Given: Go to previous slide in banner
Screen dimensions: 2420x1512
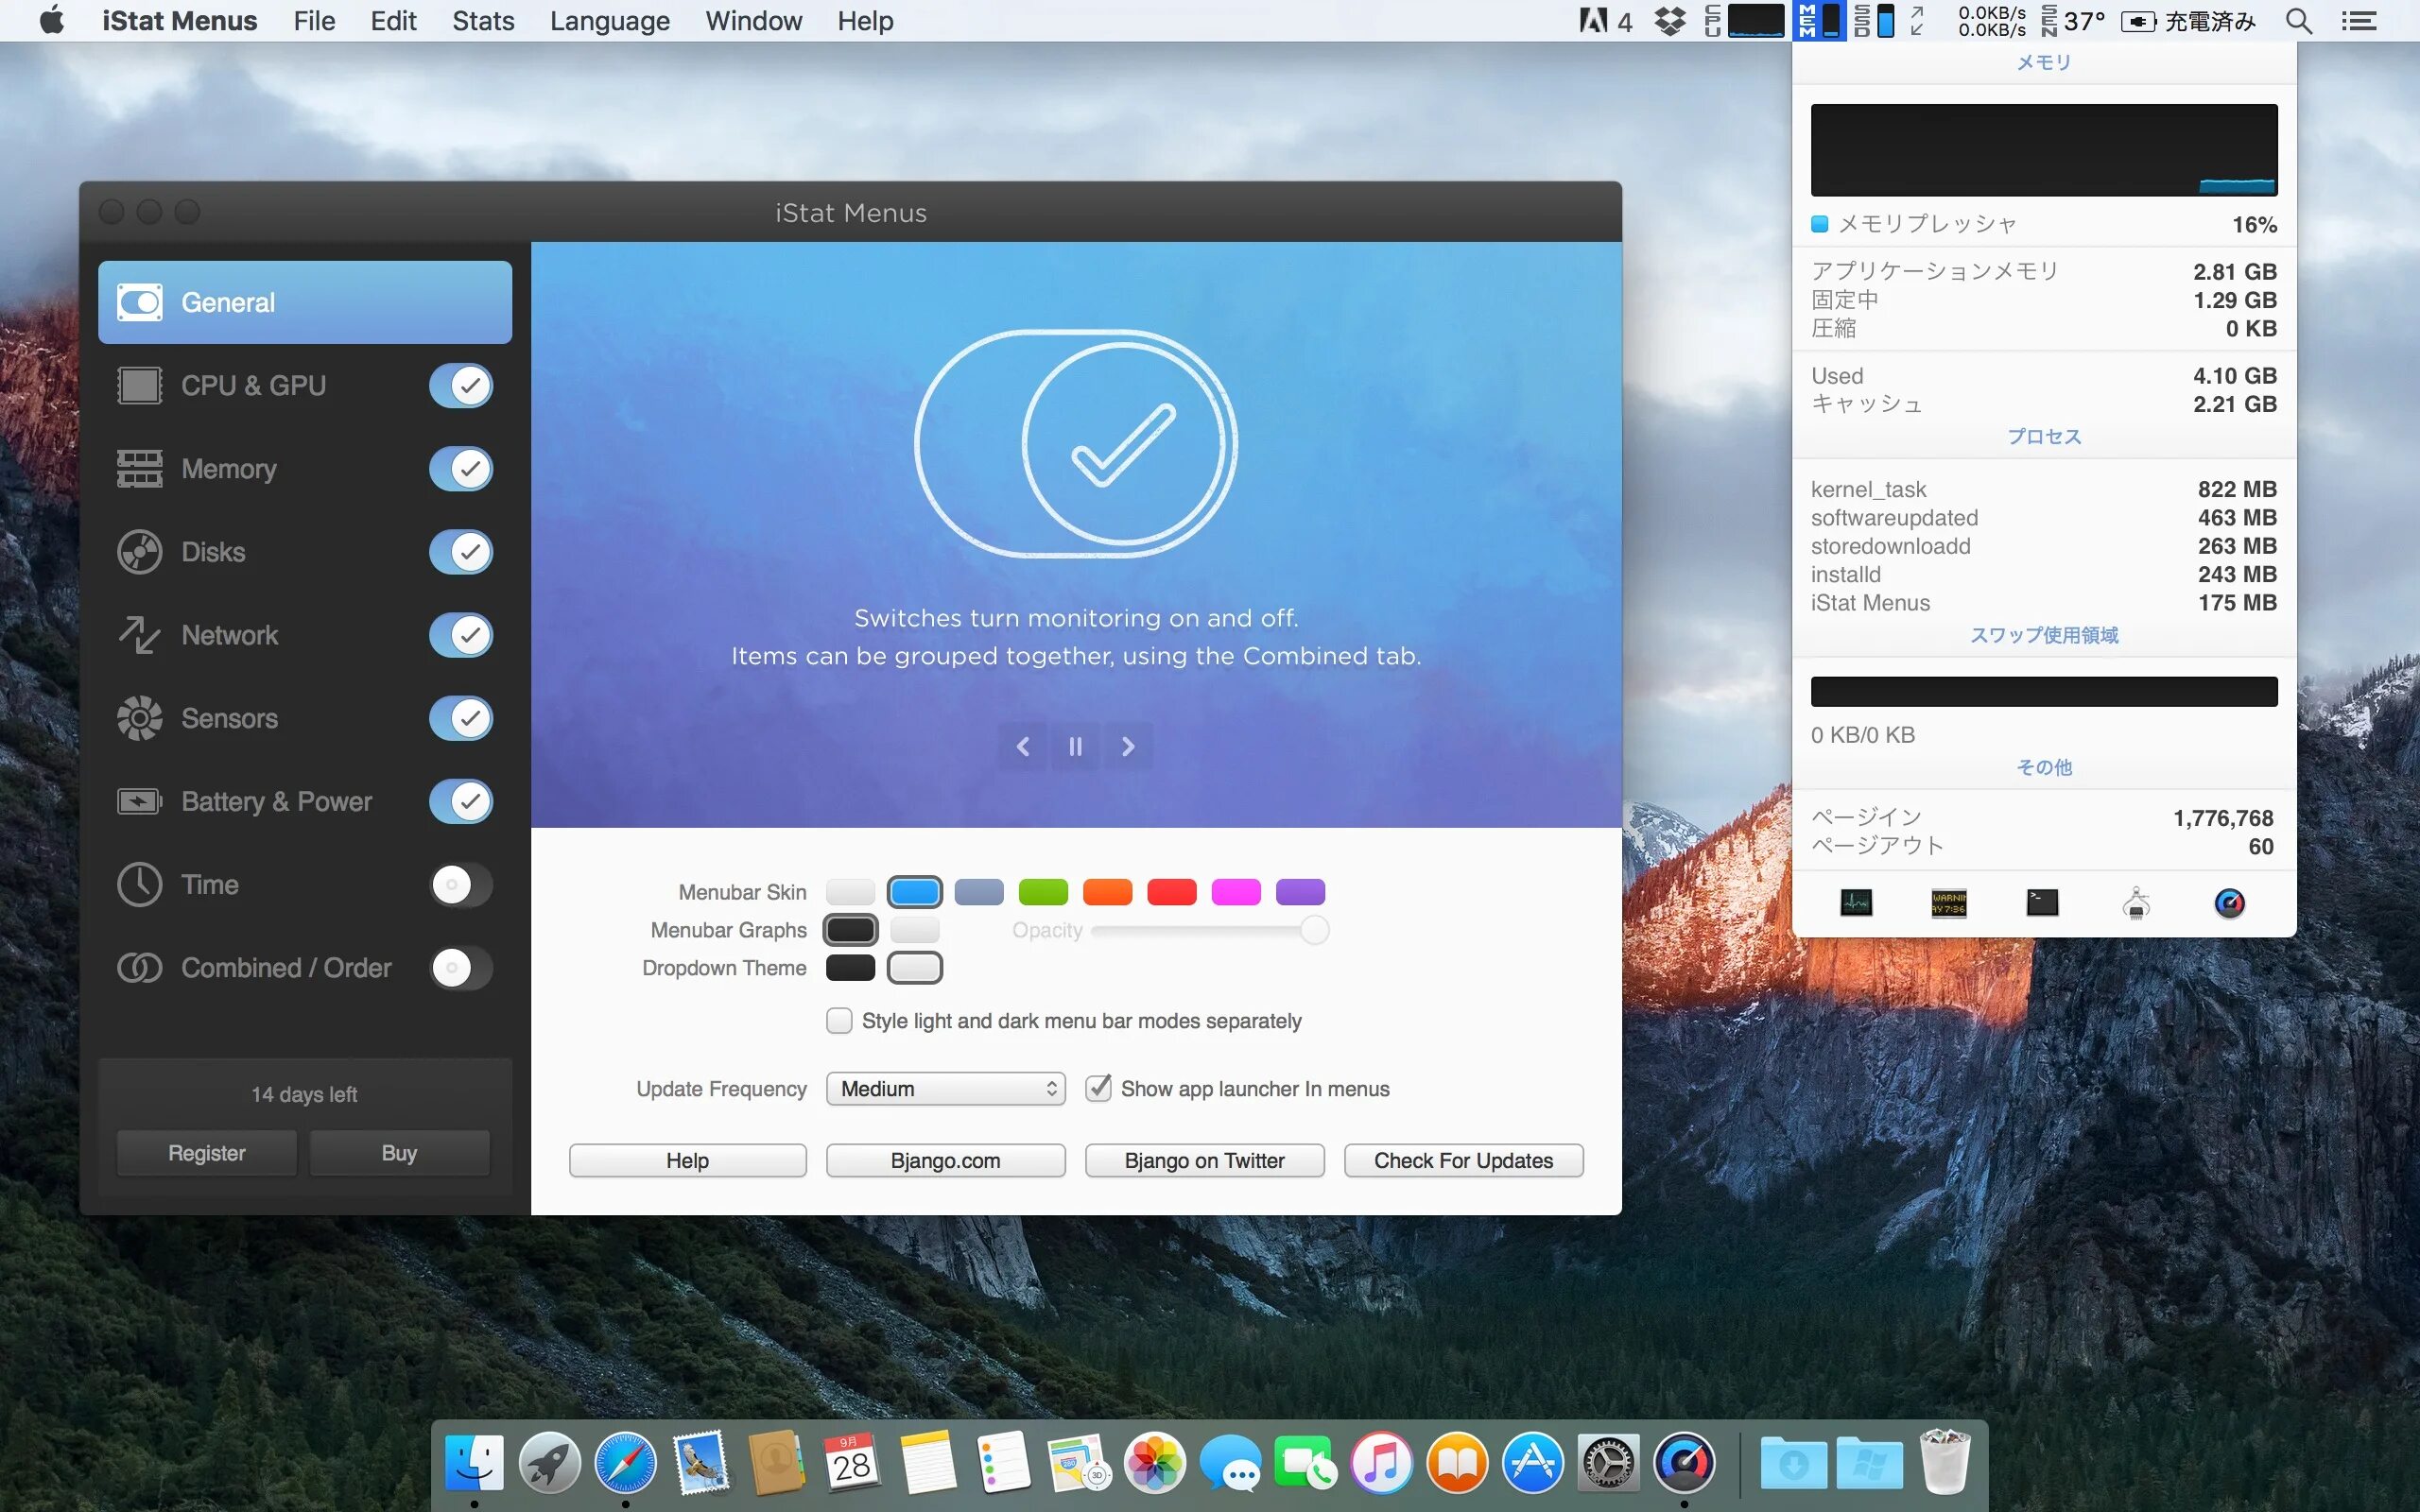Looking at the screenshot, I should pos(1022,747).
